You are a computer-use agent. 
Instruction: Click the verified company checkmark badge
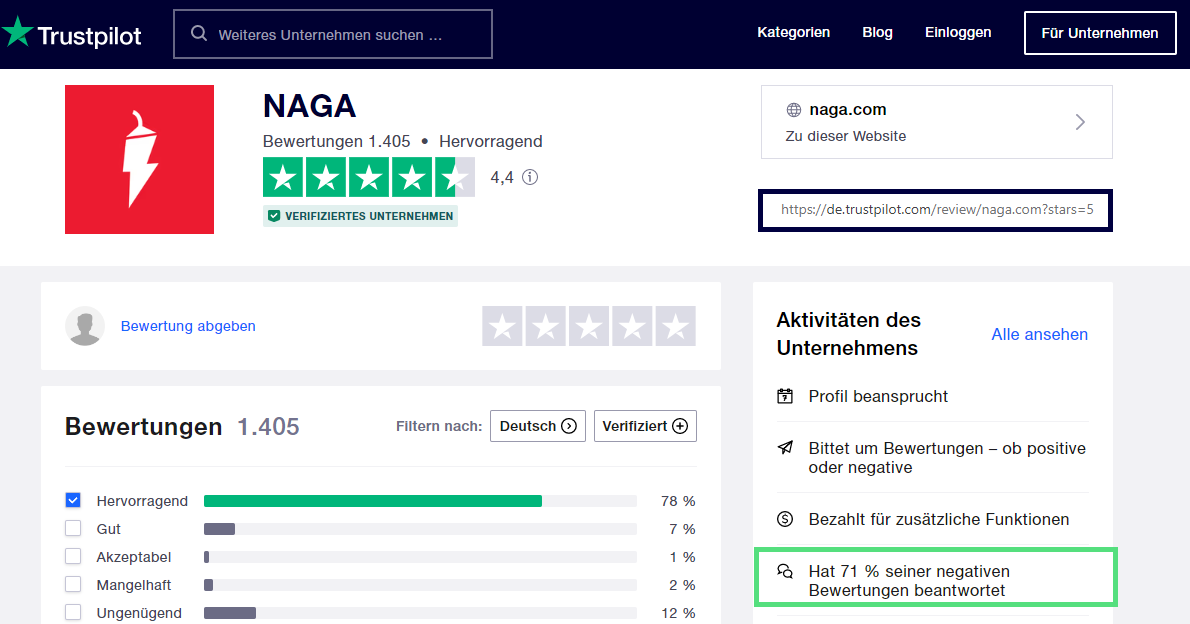273,215
